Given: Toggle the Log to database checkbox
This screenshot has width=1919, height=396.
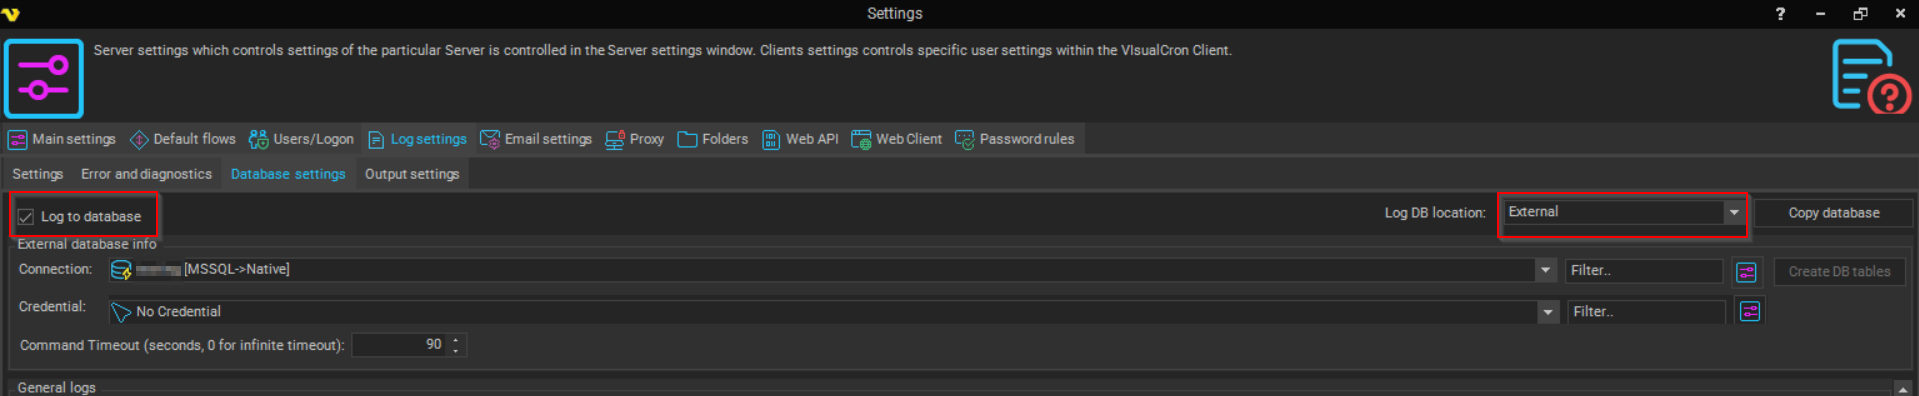Looking at the screenshot, I should coord(26,217).
